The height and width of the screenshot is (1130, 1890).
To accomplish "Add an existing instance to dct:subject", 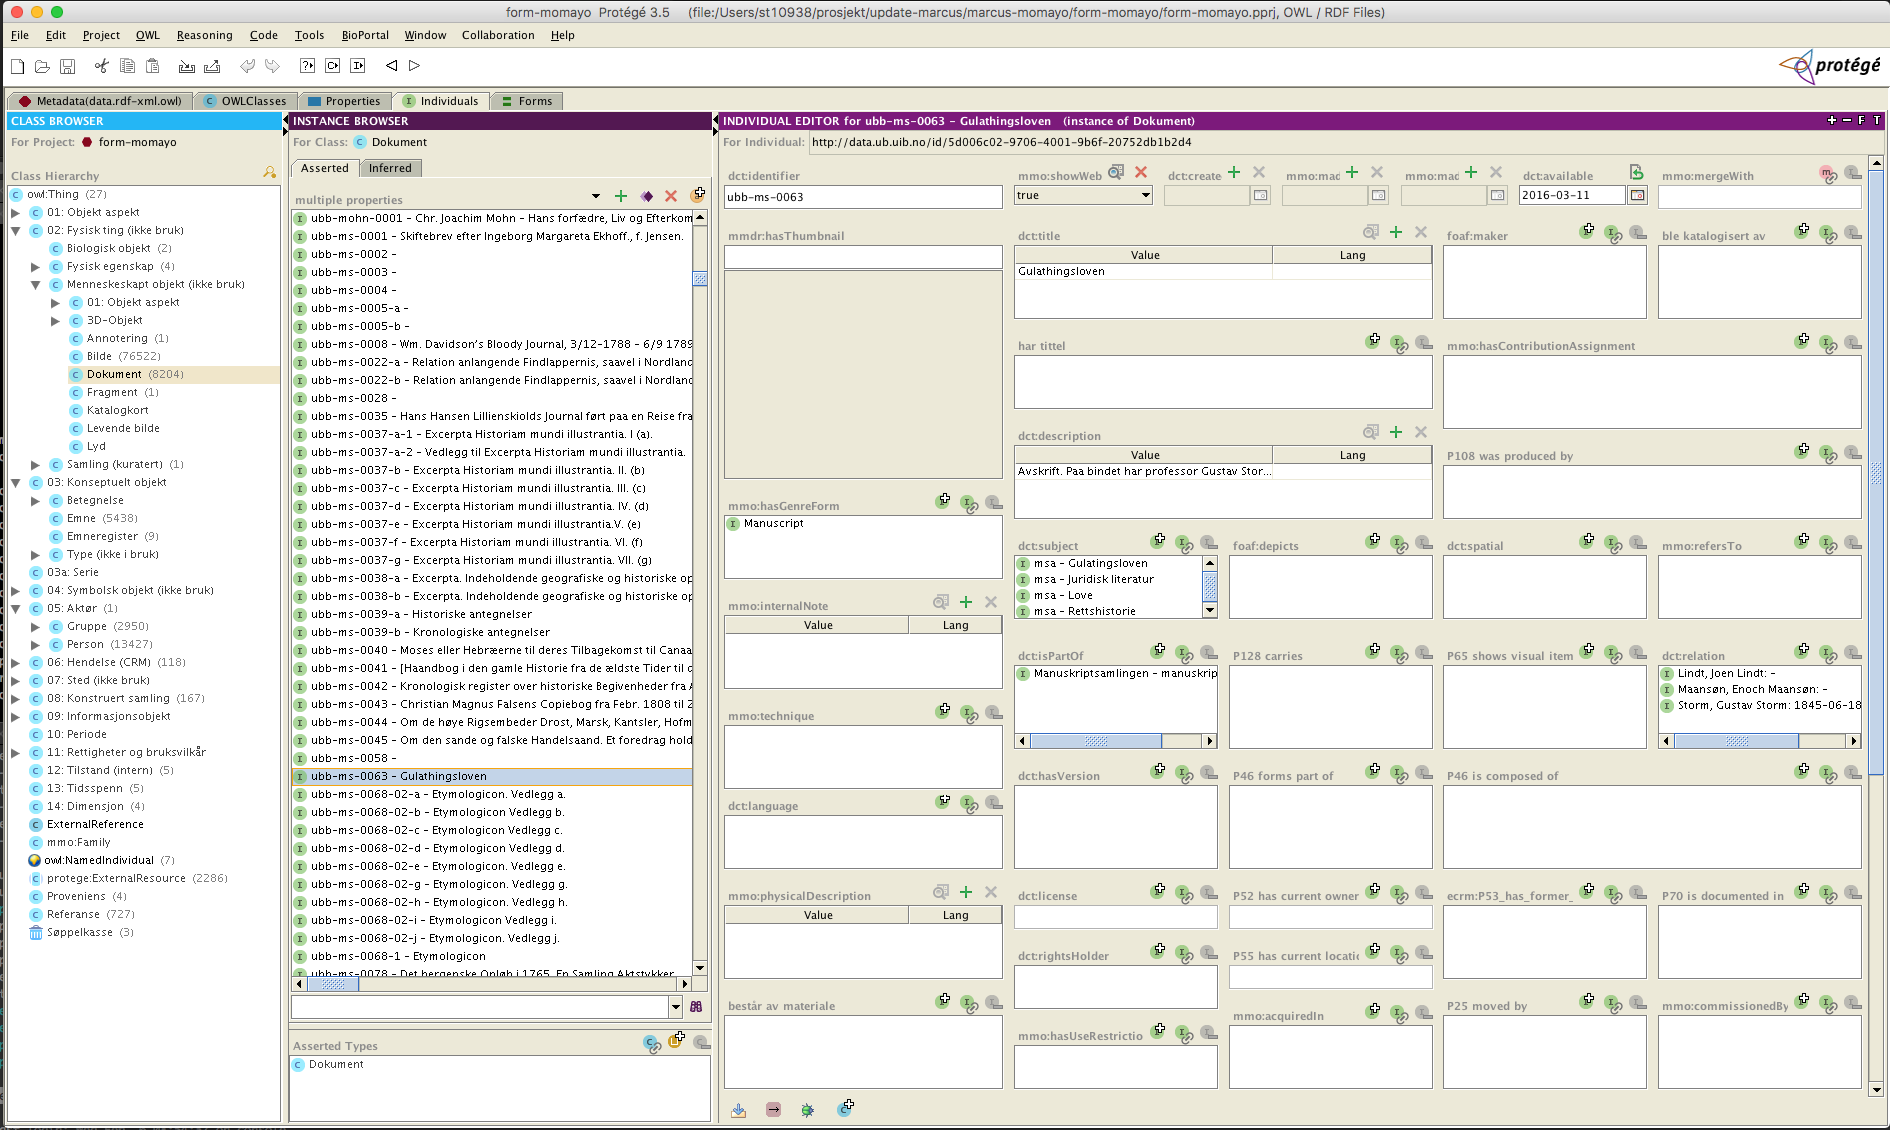I will click(1184, 543).
